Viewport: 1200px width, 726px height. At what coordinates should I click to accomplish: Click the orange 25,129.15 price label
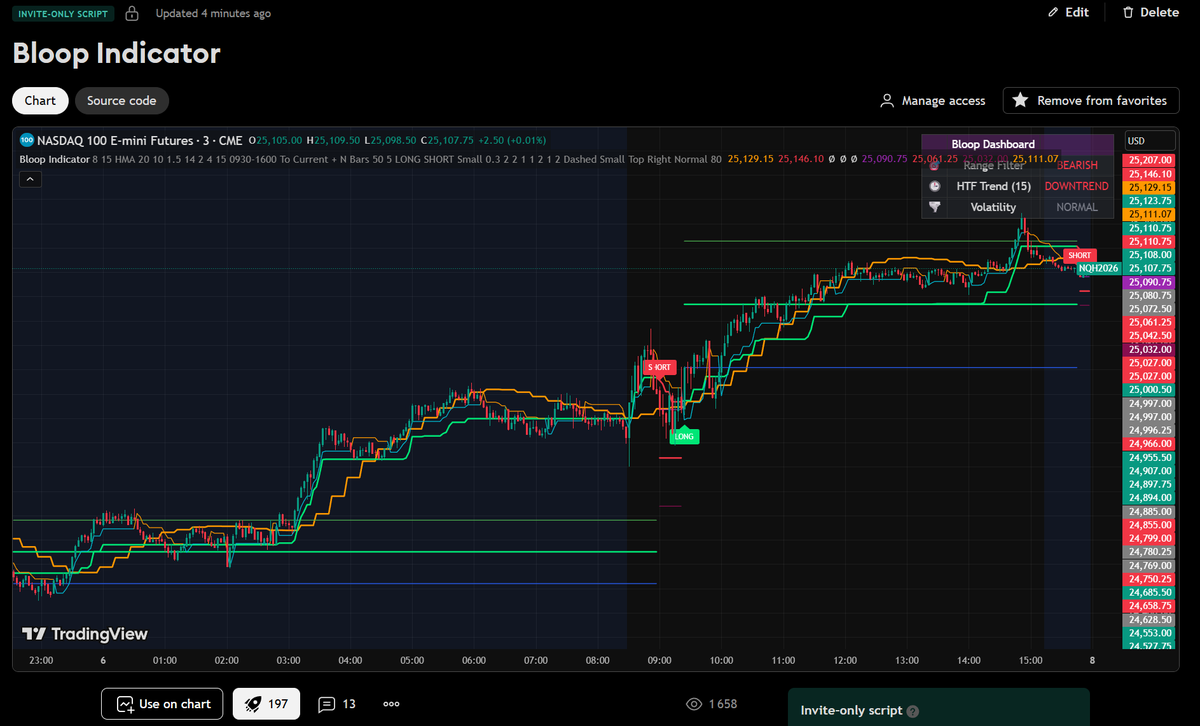(1149, 187)
